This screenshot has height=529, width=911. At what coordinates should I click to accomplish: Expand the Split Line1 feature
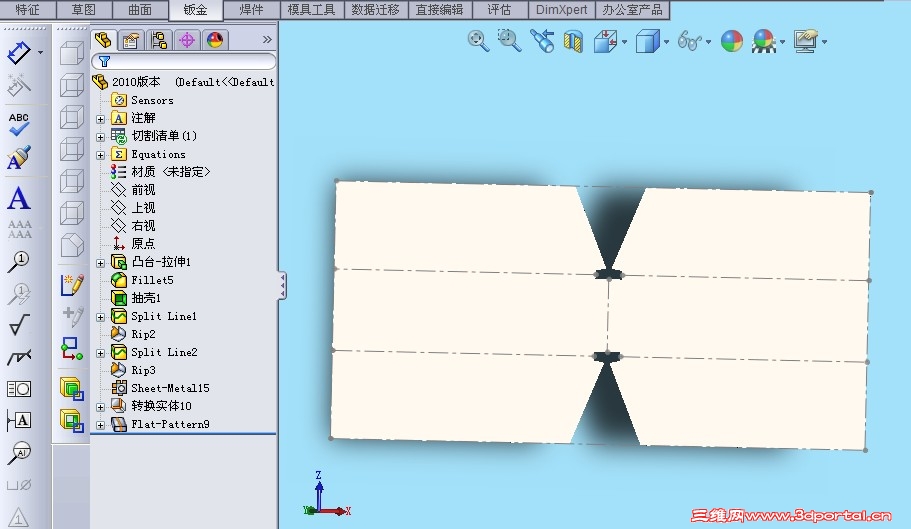[x=100, y=317]
